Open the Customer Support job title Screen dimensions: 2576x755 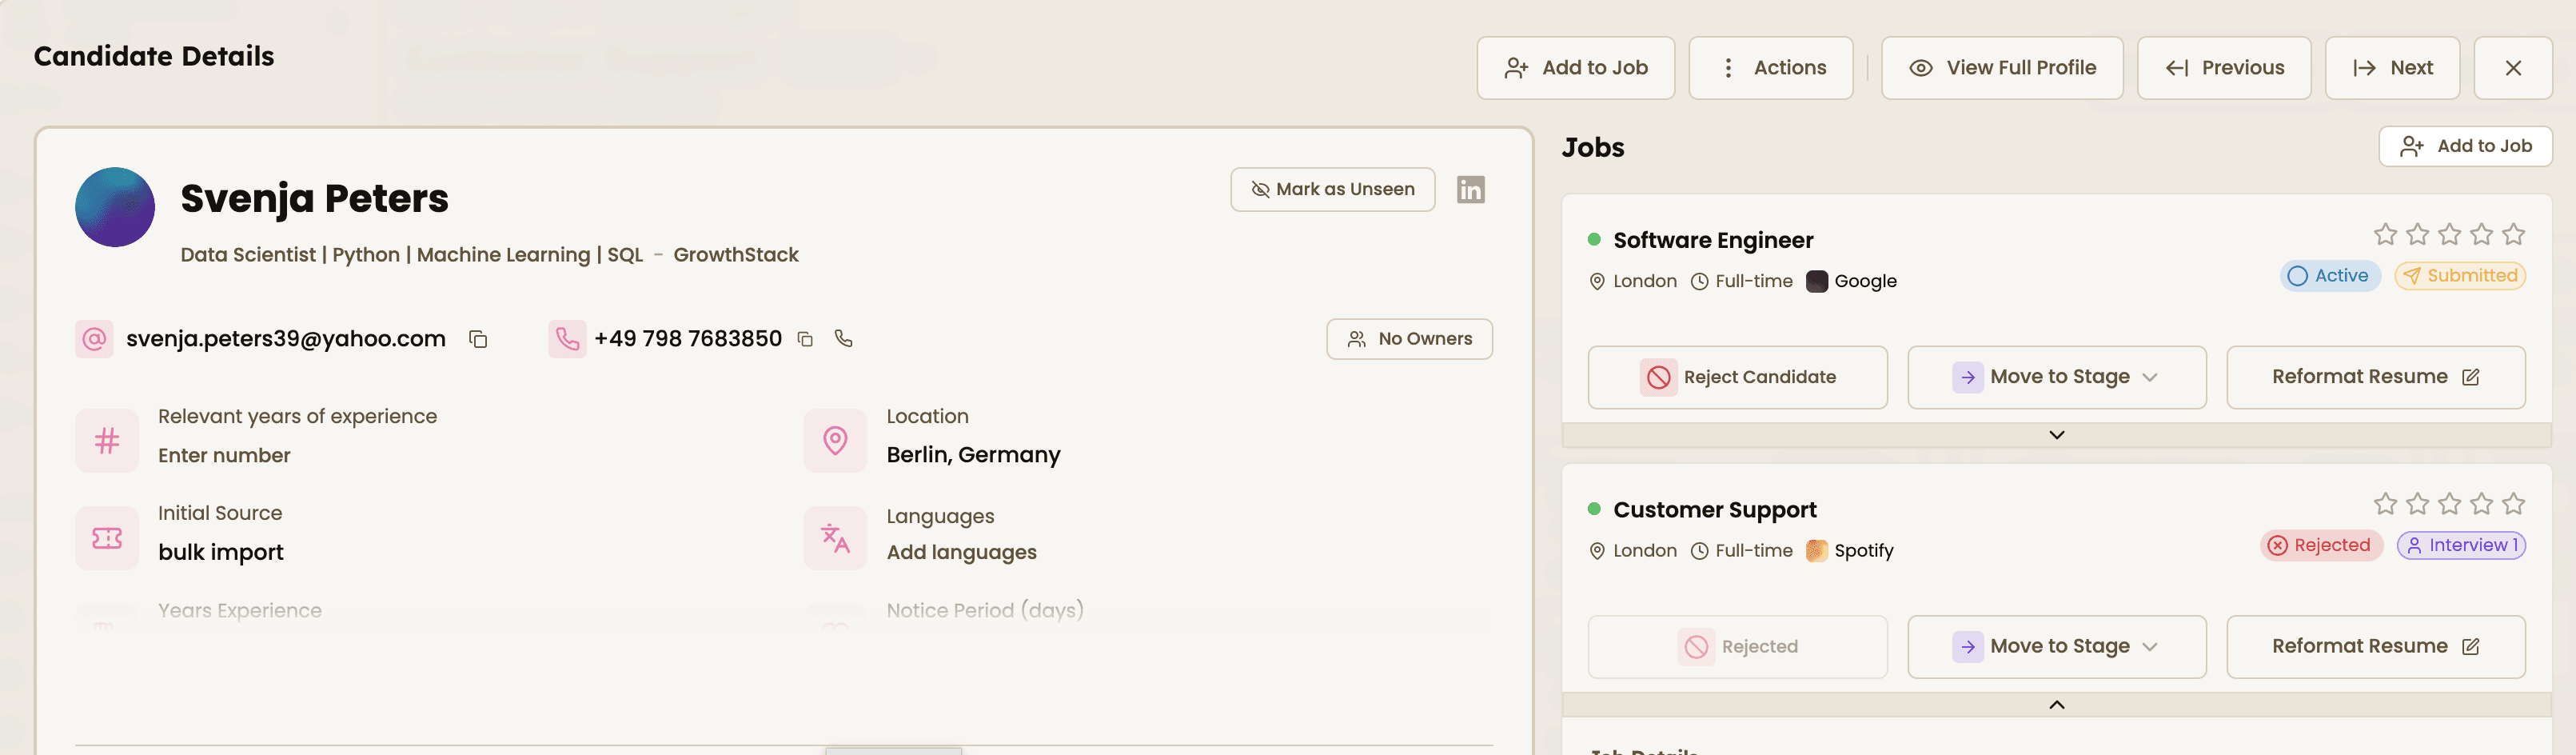[1714, 510]
